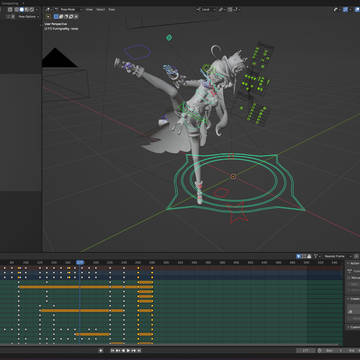Viewport: 360px width, 360px height.
Task: Jump to the first frame of playback
Action: tap(113, 350)
